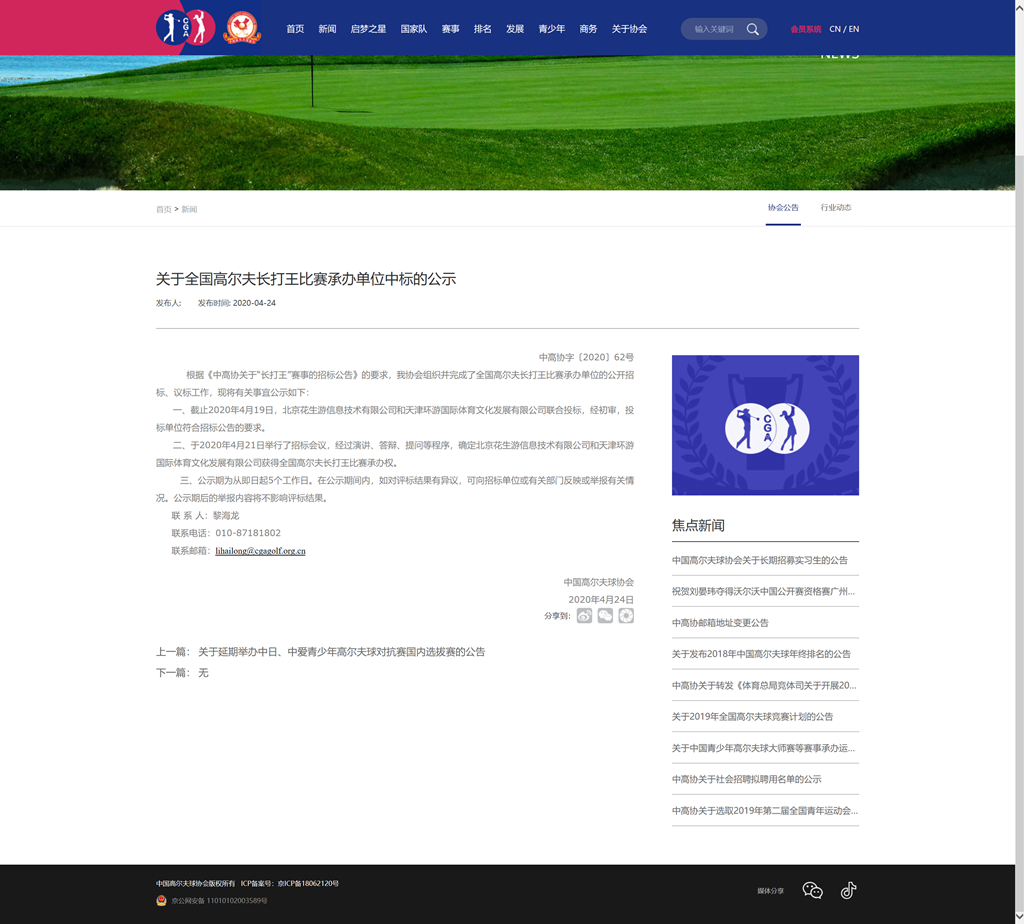Open the footer WeChat media icon

[813, 891]
